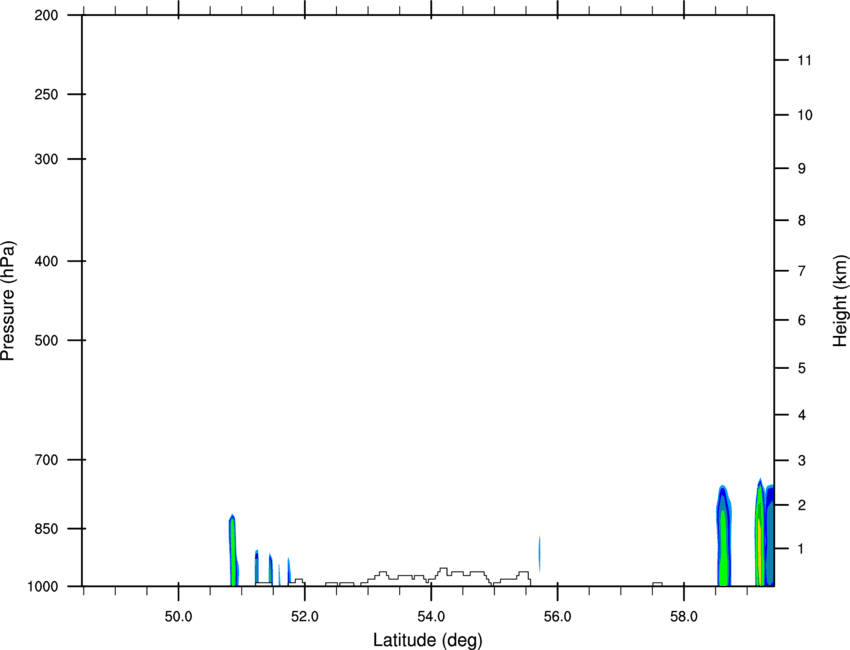Click the 1000 pressure tick label
The width and height of the screenshot is (850, 650).
coord(43,587)
